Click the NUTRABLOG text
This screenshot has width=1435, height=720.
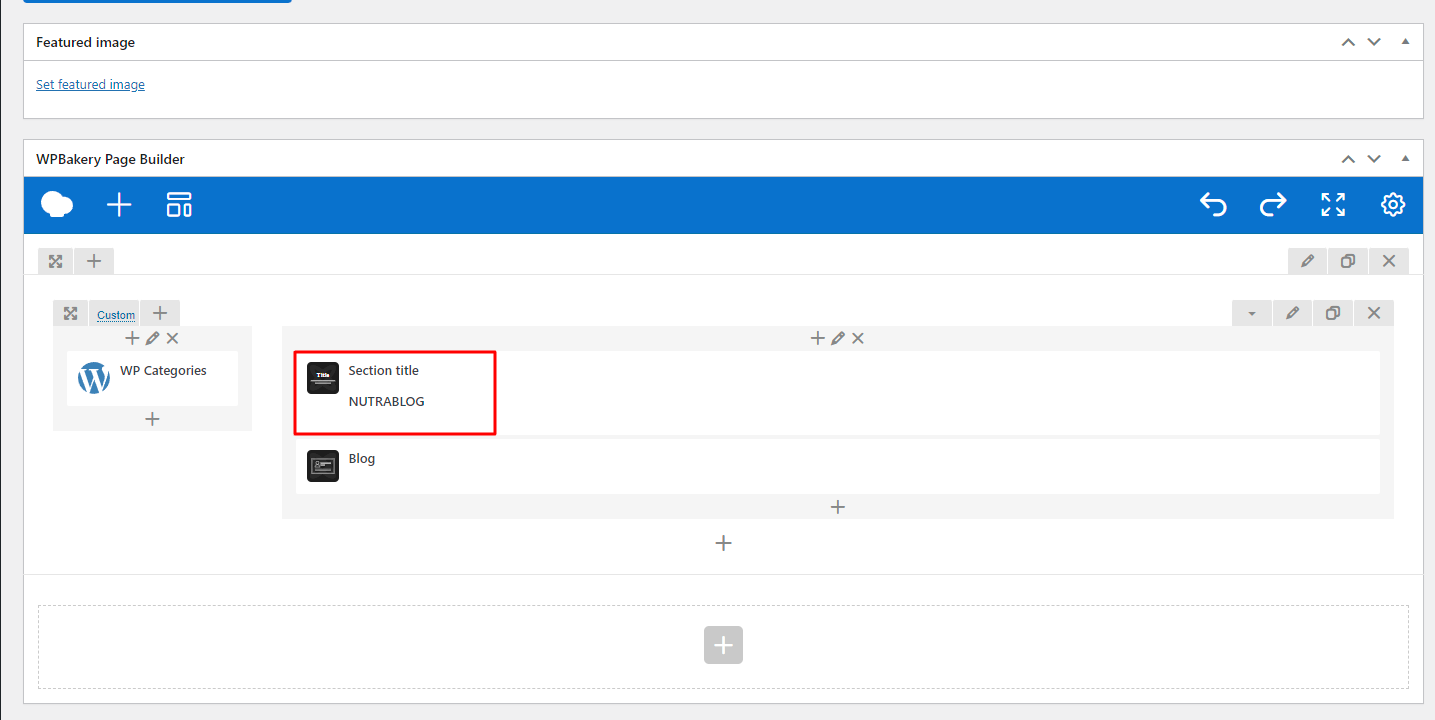tap(386, 402)
